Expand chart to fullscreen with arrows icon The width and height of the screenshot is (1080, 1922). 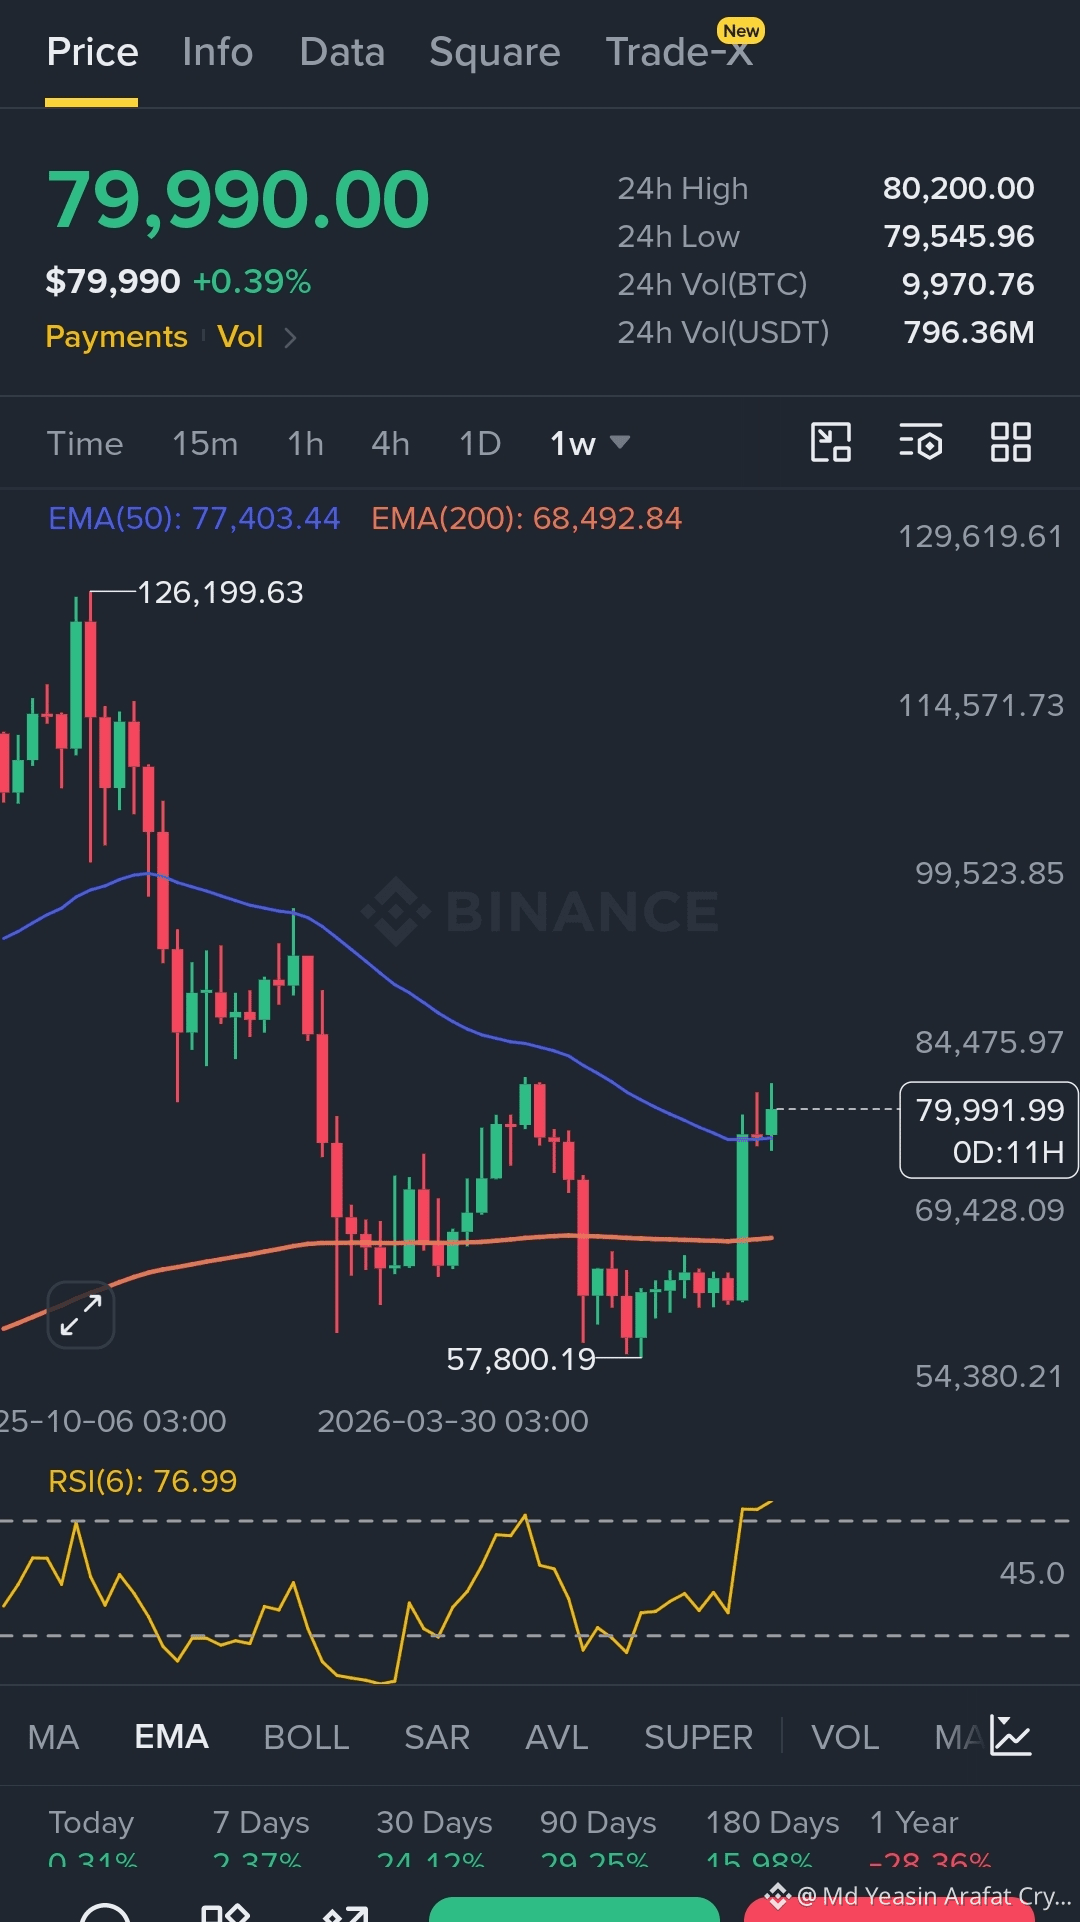(81, 1315)
